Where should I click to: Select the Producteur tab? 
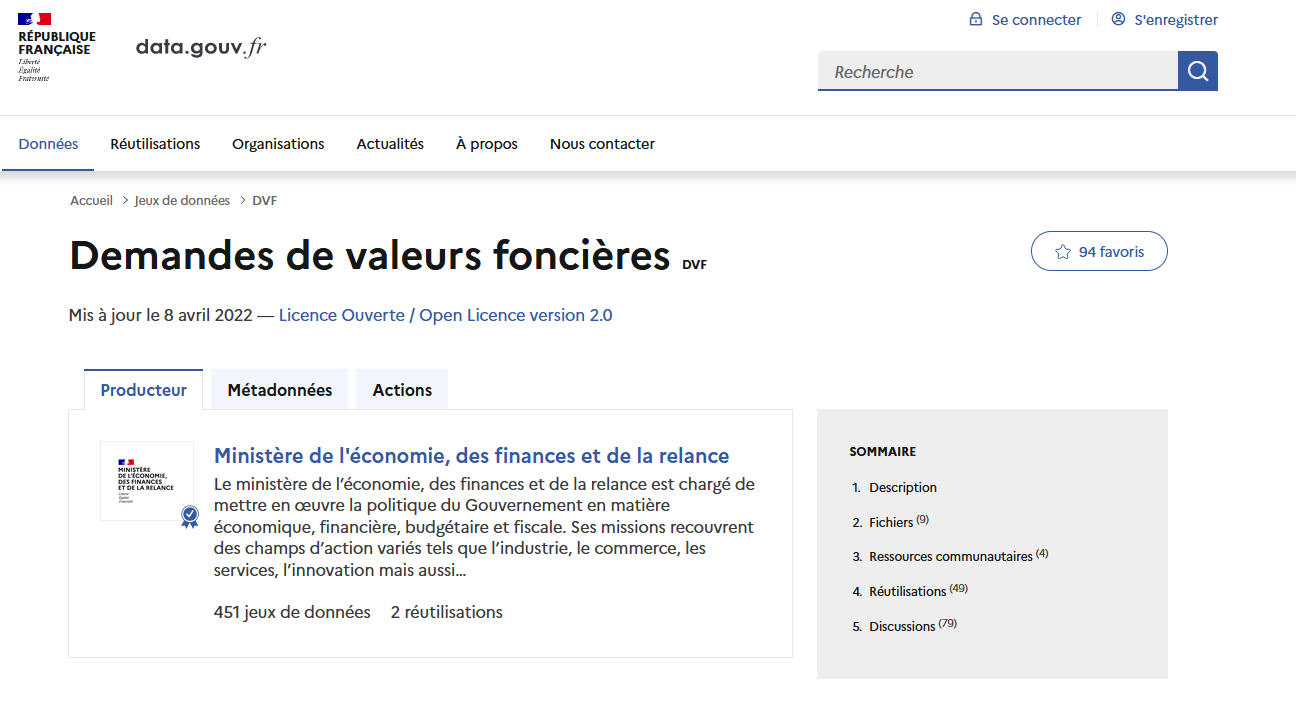click(x=143, y=390)
